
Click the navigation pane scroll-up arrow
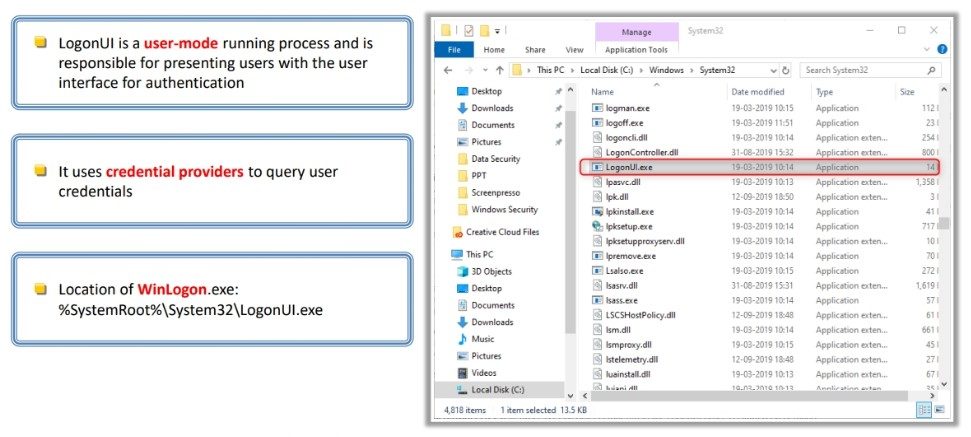tap(570, 92)
